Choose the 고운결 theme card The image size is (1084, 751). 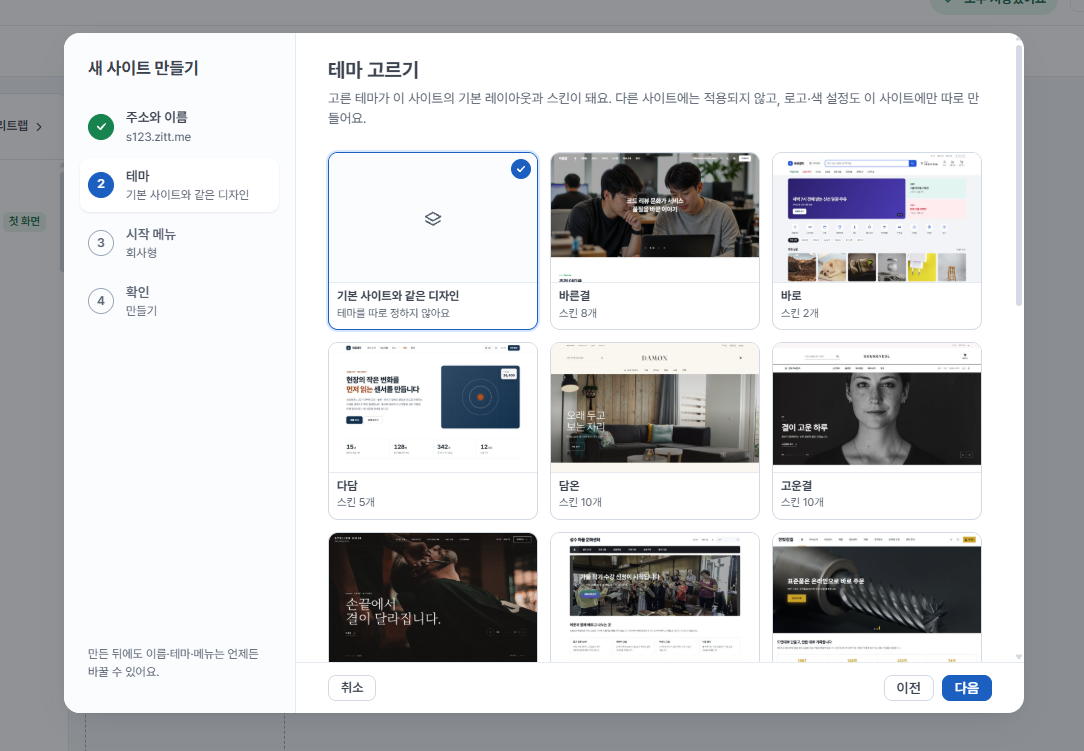click(x=877, y=431)
